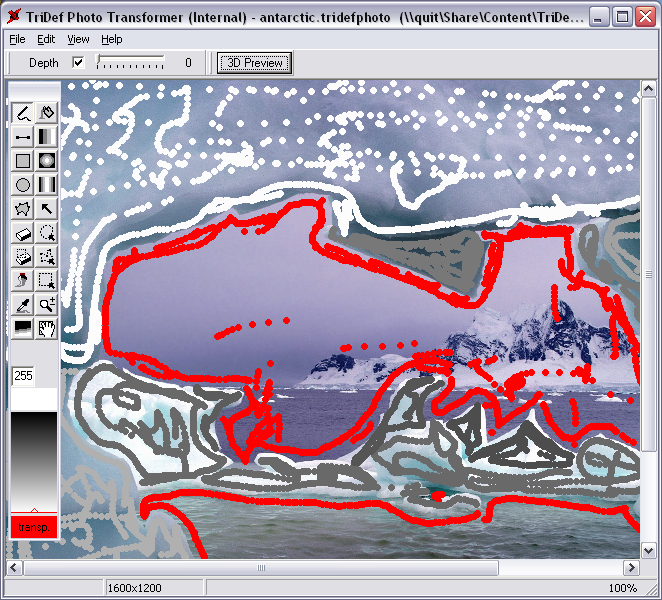The width and height of the screenshot is (662, 600).
Task: Click the 100% zoom level text
Action: pos(622,588)
